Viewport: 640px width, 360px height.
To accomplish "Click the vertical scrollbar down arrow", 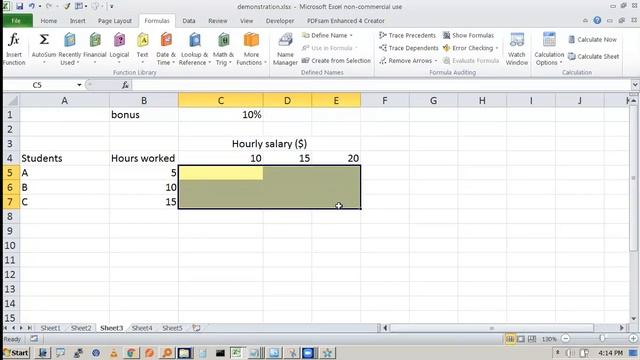I will [633, 318].
